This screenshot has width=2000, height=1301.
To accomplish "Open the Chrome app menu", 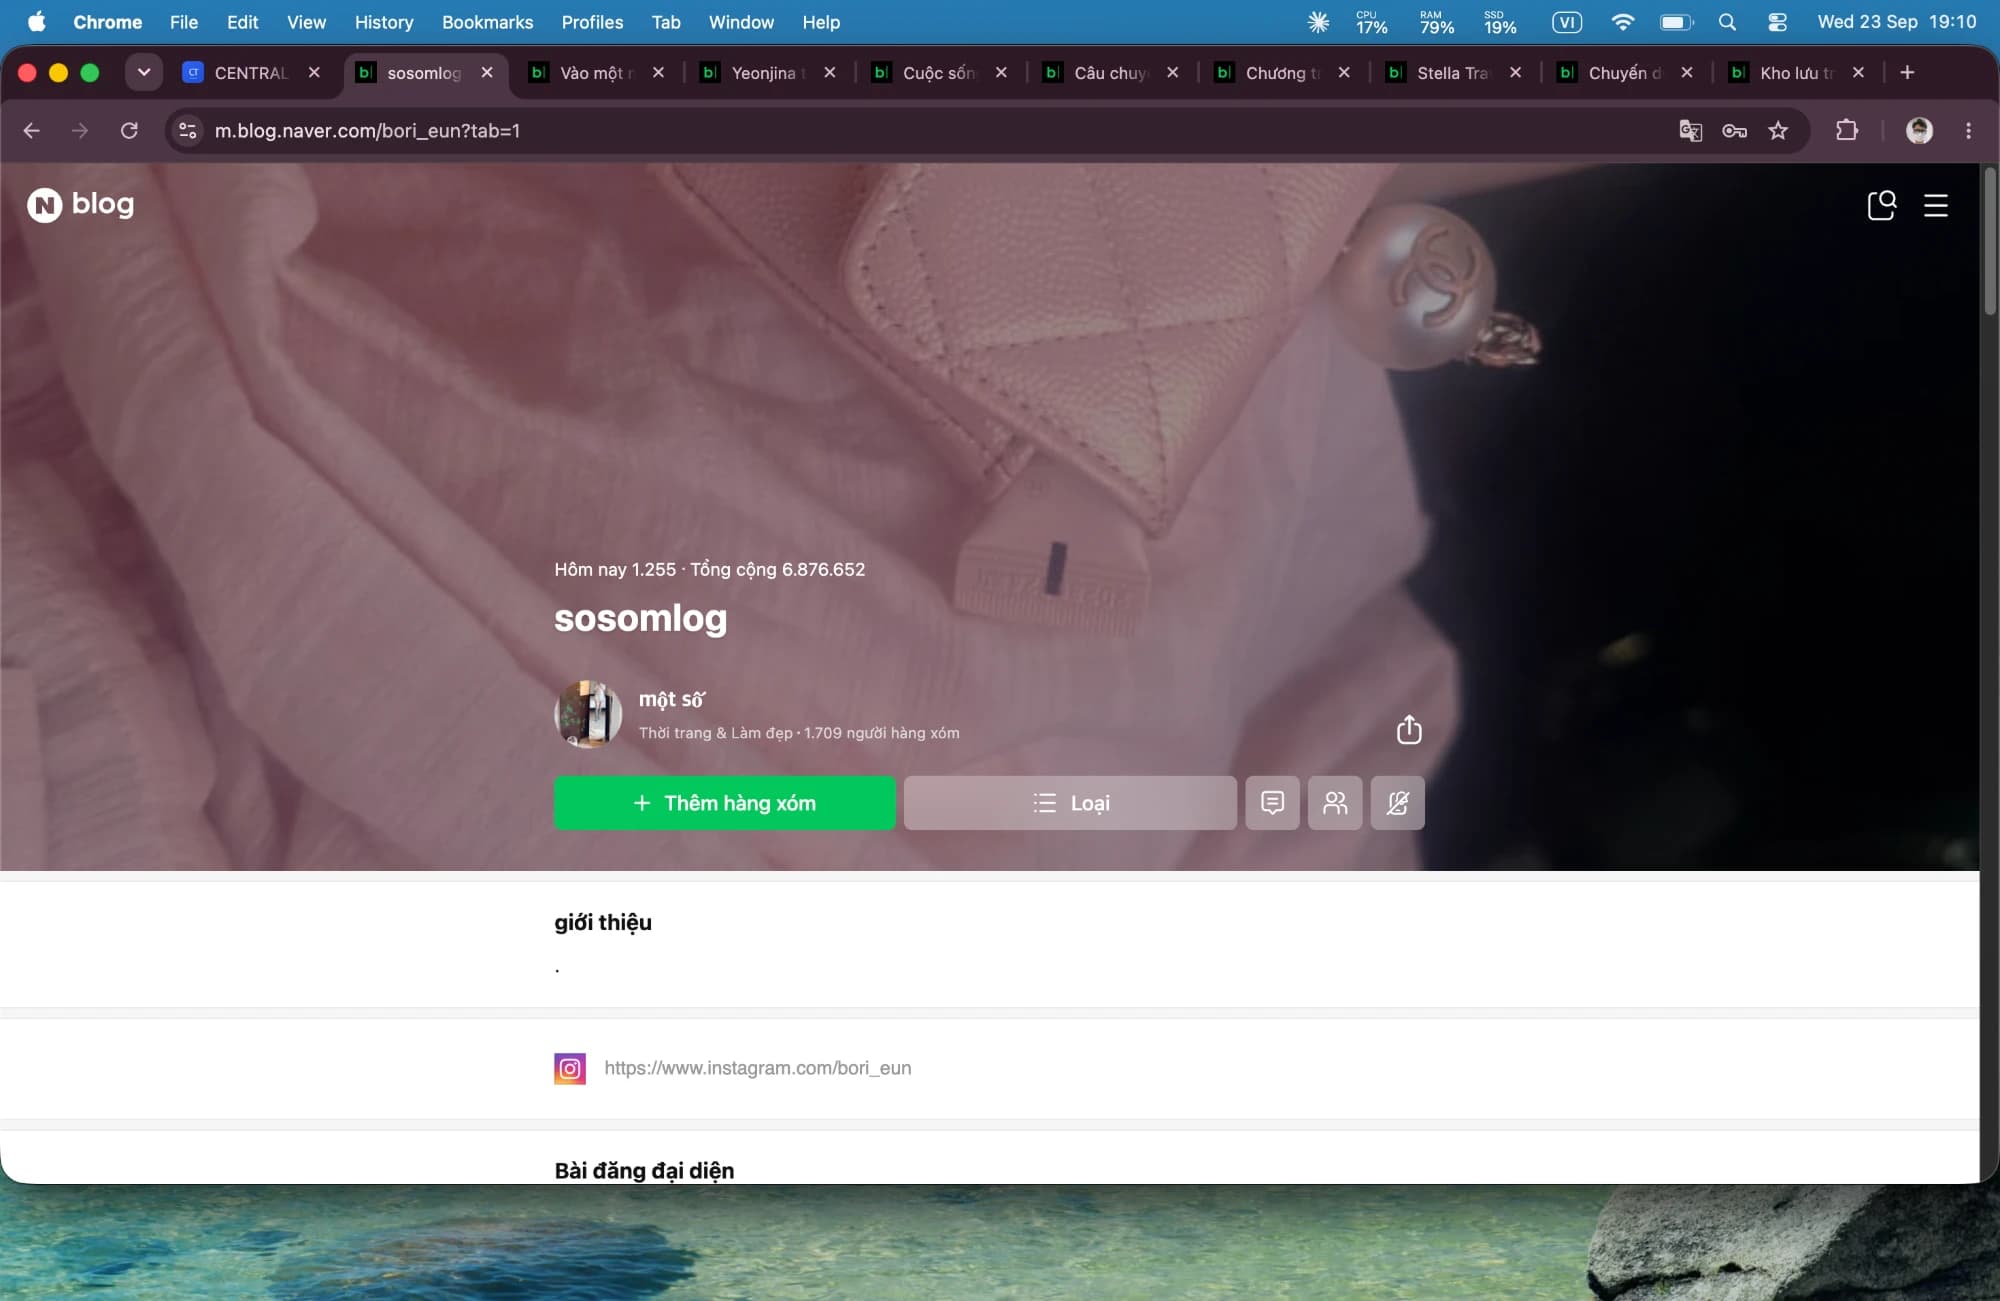I will coord(107,22).
